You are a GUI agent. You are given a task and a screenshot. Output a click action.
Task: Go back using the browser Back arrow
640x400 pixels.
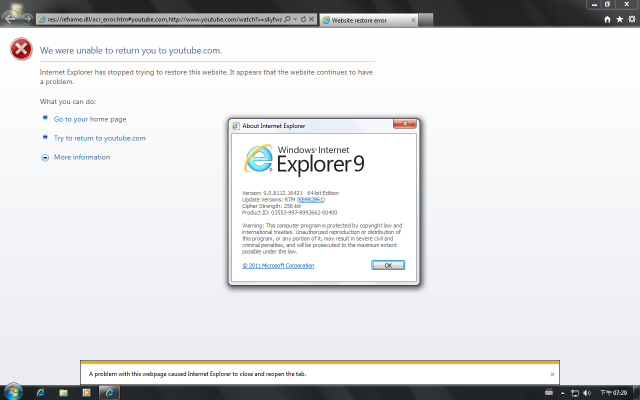(x=10, y=18)
